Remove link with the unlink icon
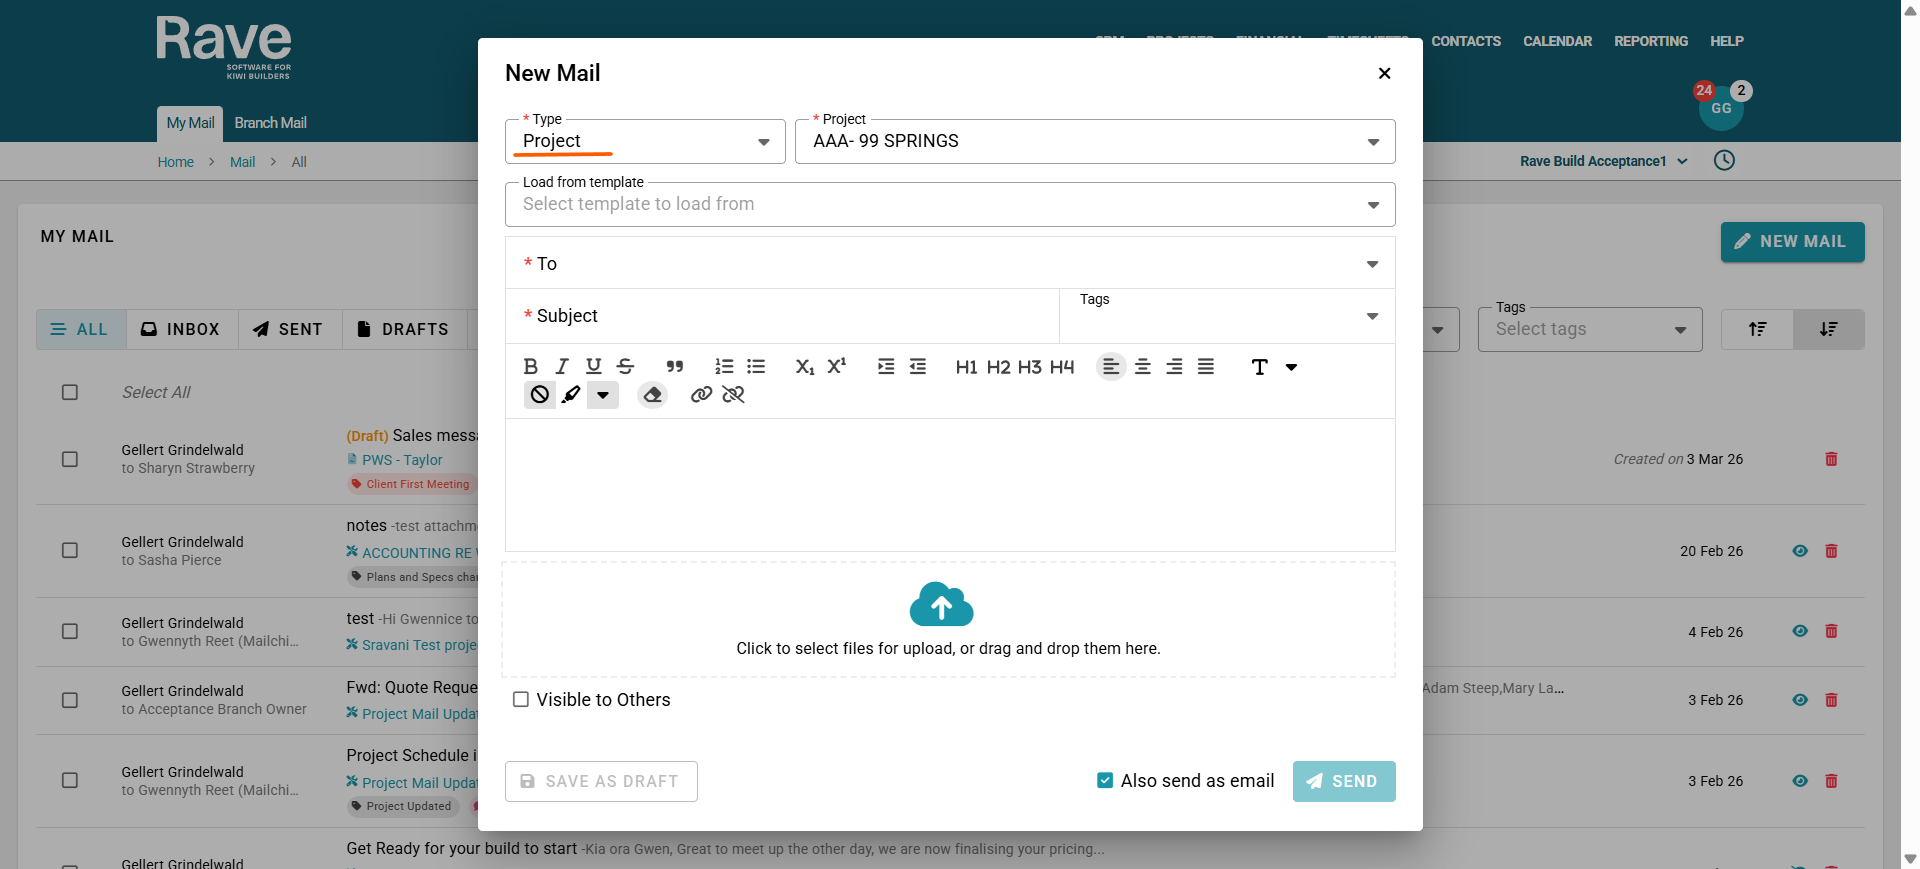Viewport: 1920px width, 869px height. point(734,395)
